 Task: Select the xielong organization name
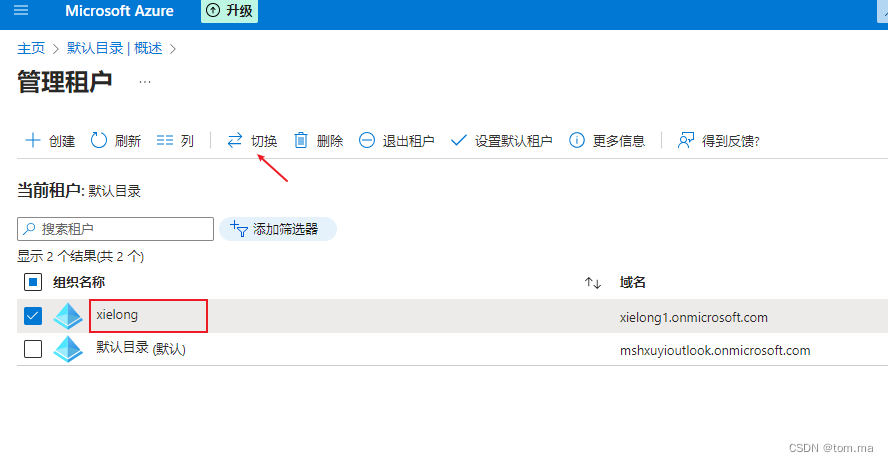(x=117, y=315)
